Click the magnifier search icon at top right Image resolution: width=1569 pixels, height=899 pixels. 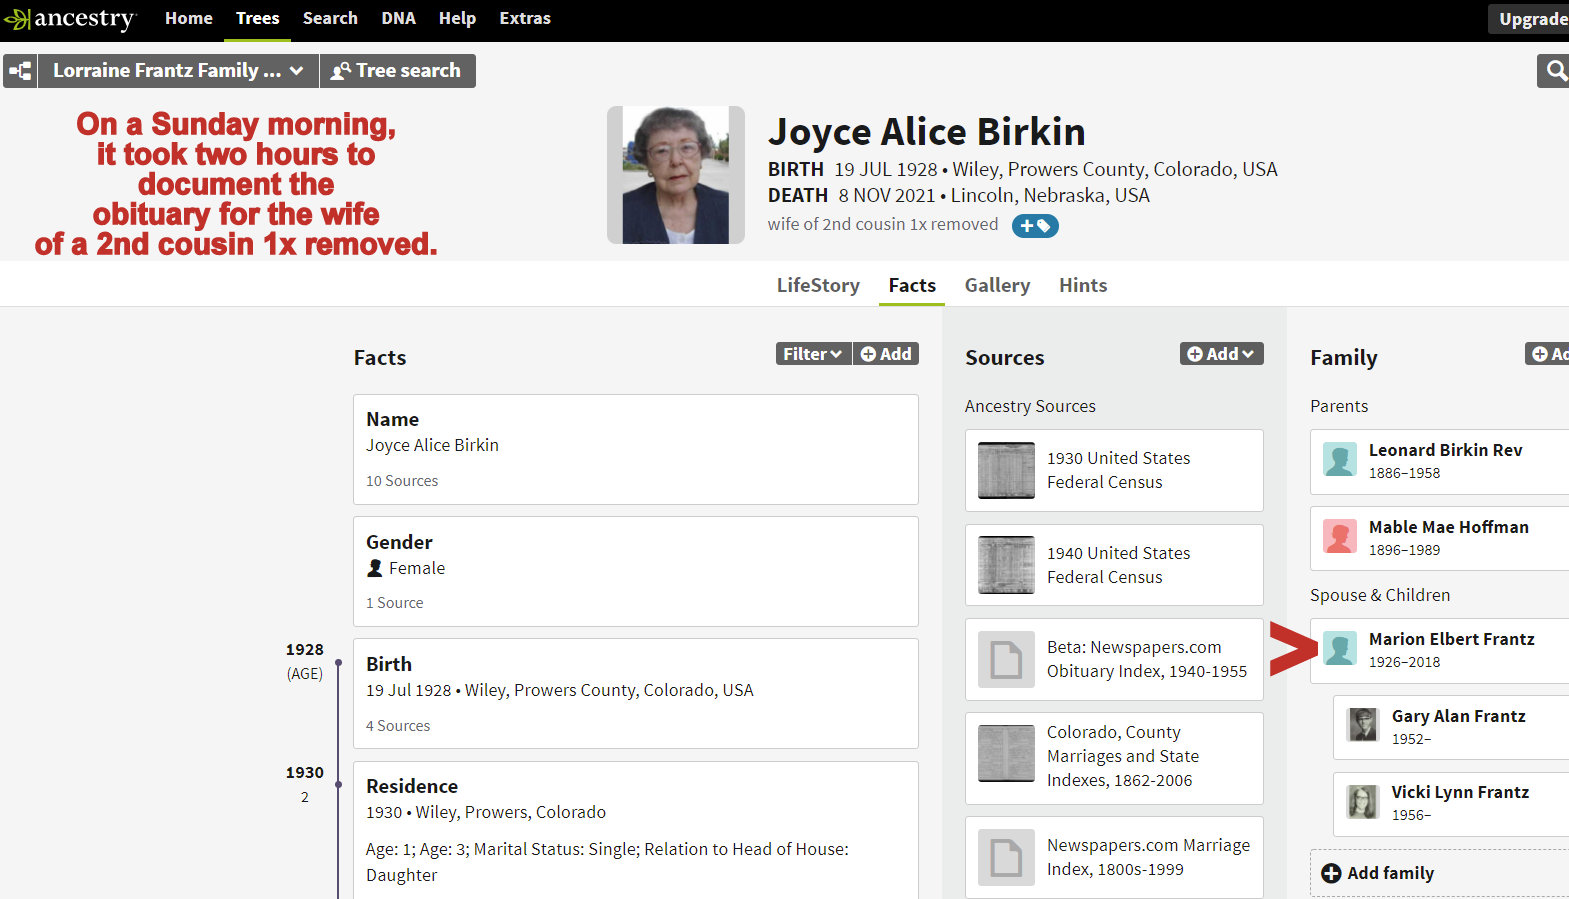point(1555,71)
